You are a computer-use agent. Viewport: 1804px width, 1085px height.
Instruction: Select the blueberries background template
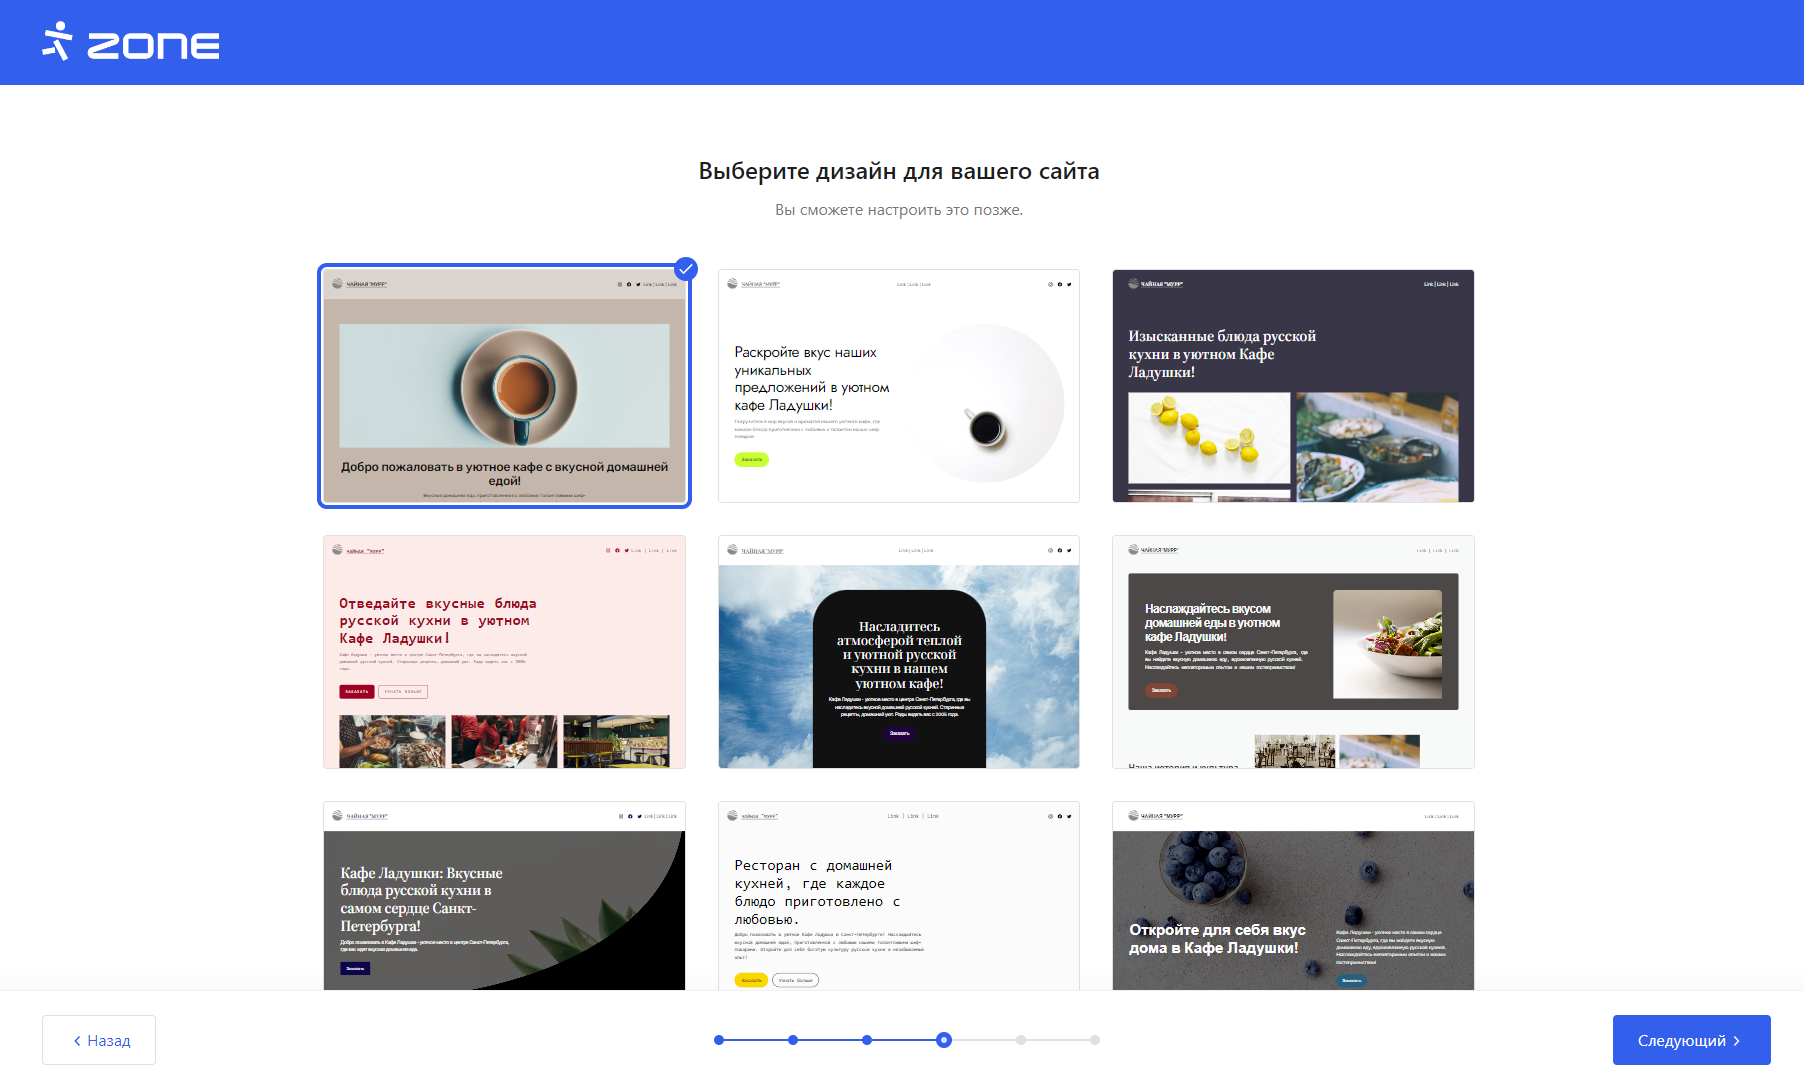(x=1292, y=896)
